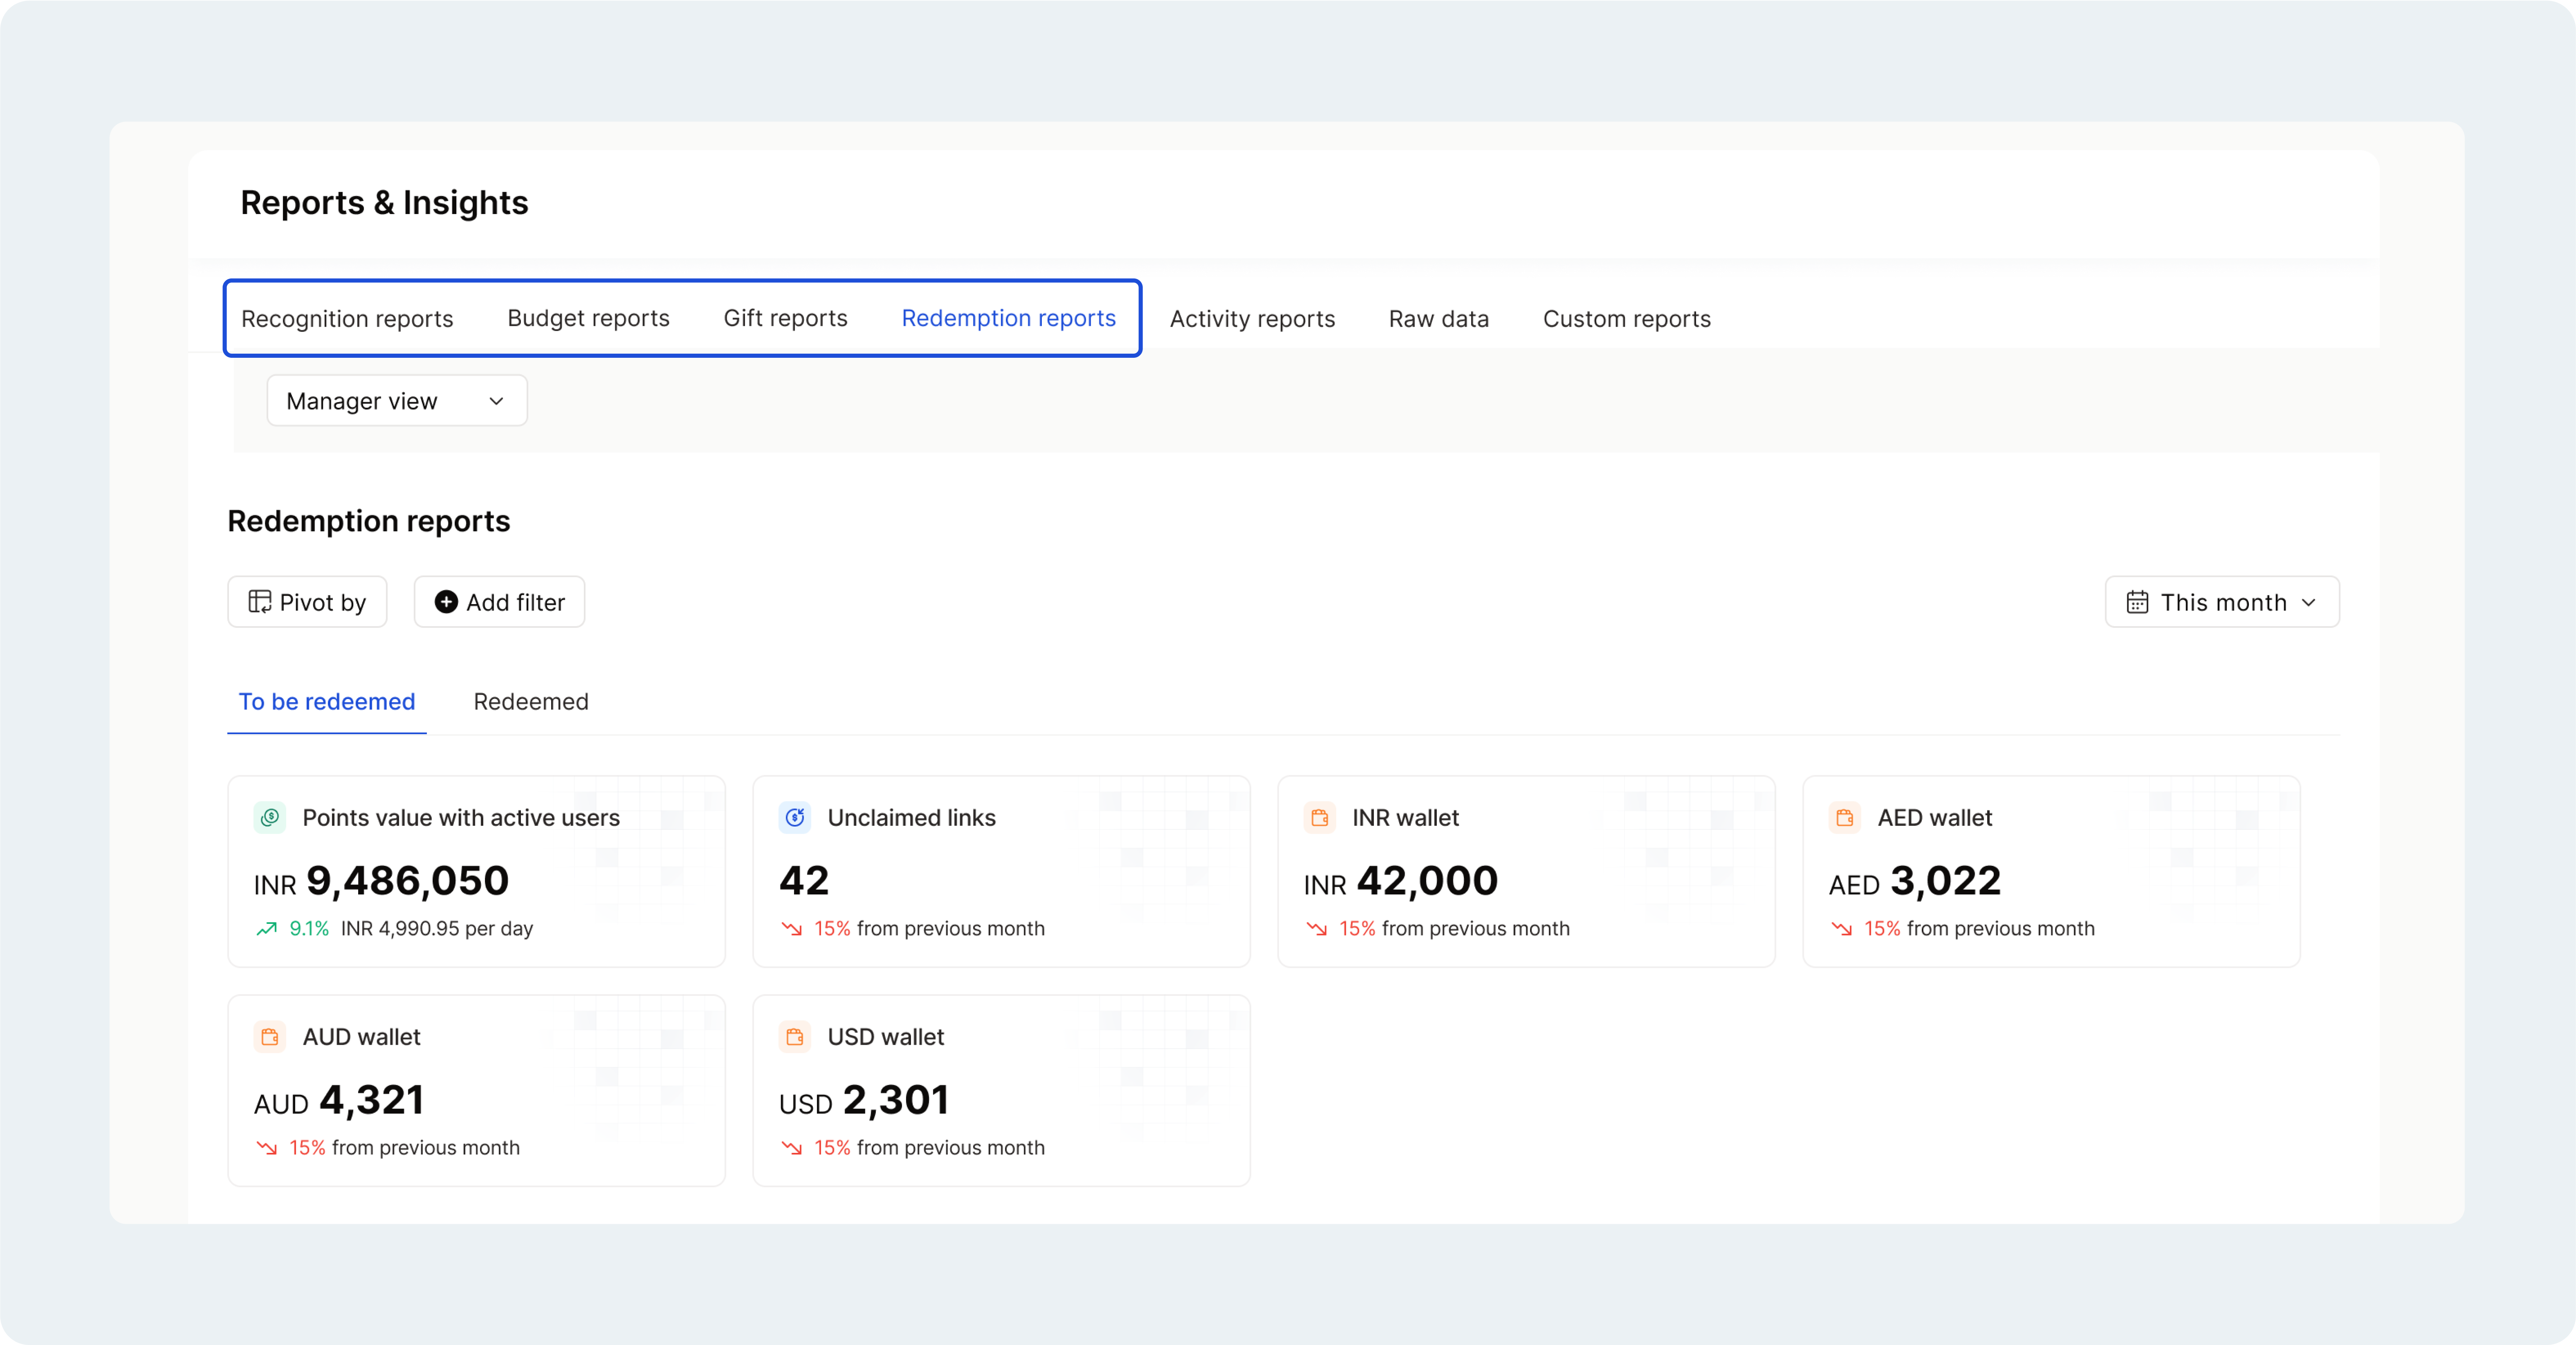This screenshot has height=1345, width=2576.
Task: Go to the Activity reports tab
Action: [x=1252, y=319]
